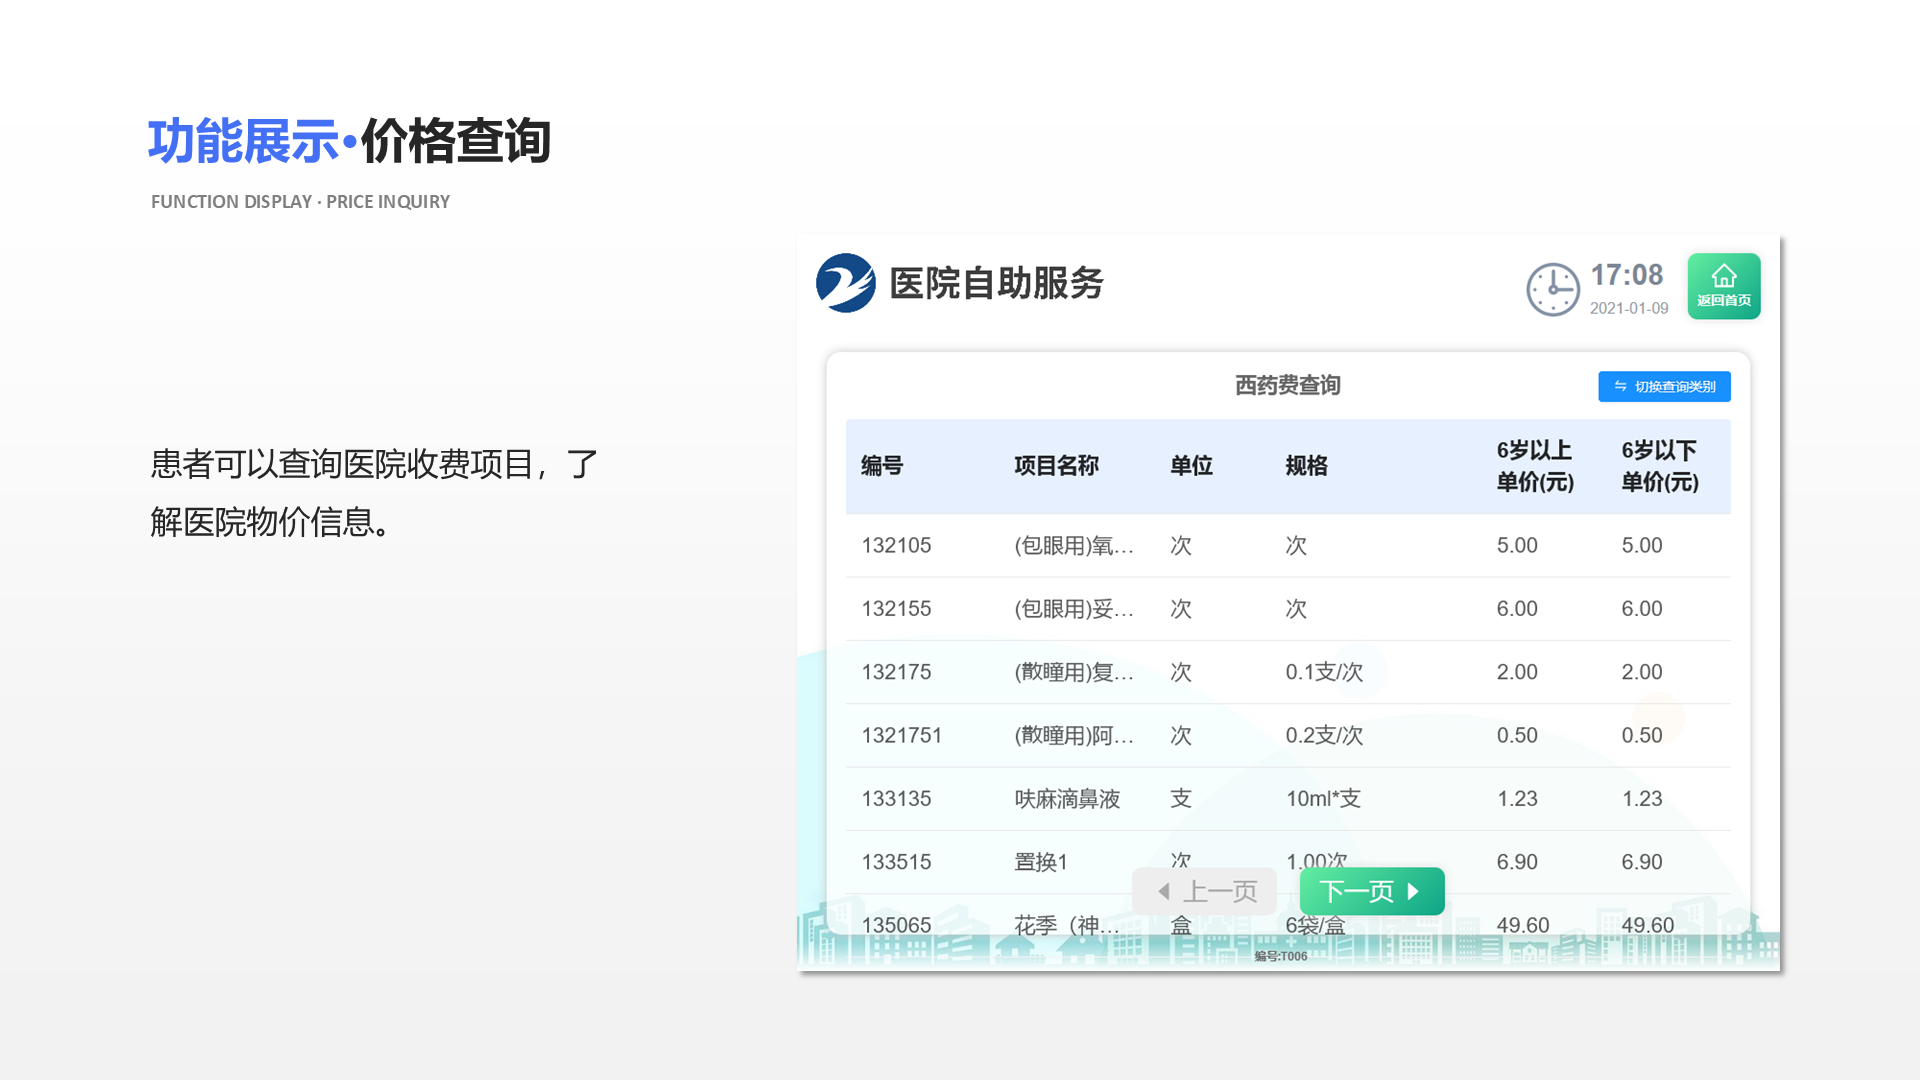
Task: Open the query category switcher dropdown
Action: coord(1664,387)
